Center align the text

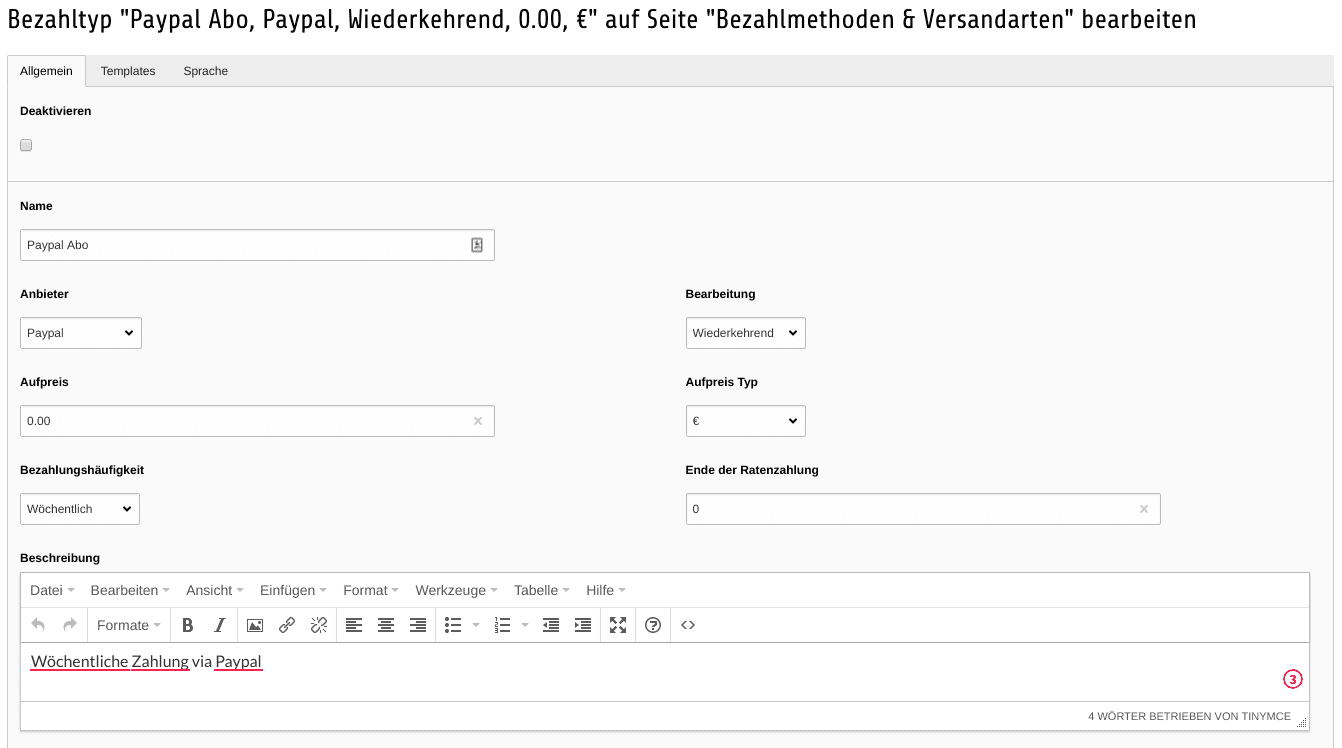386,625
